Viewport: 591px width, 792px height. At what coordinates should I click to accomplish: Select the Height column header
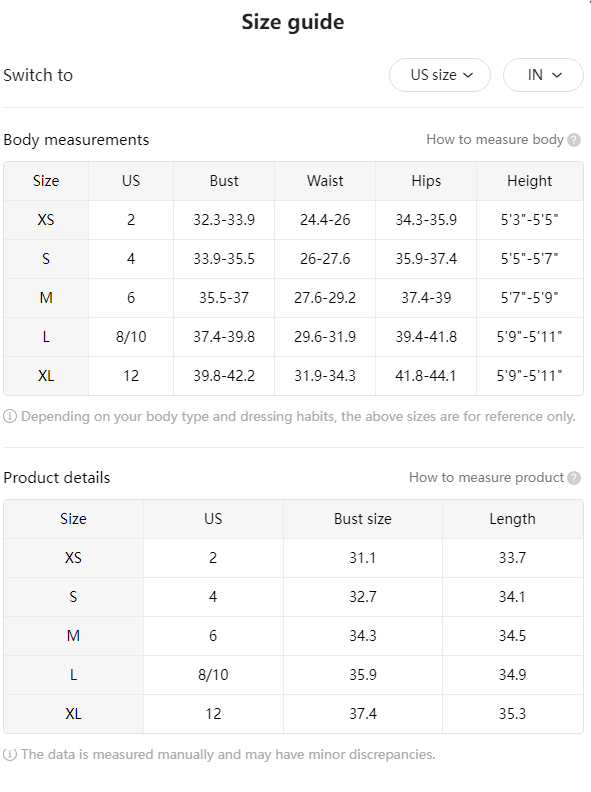[529, 181]
